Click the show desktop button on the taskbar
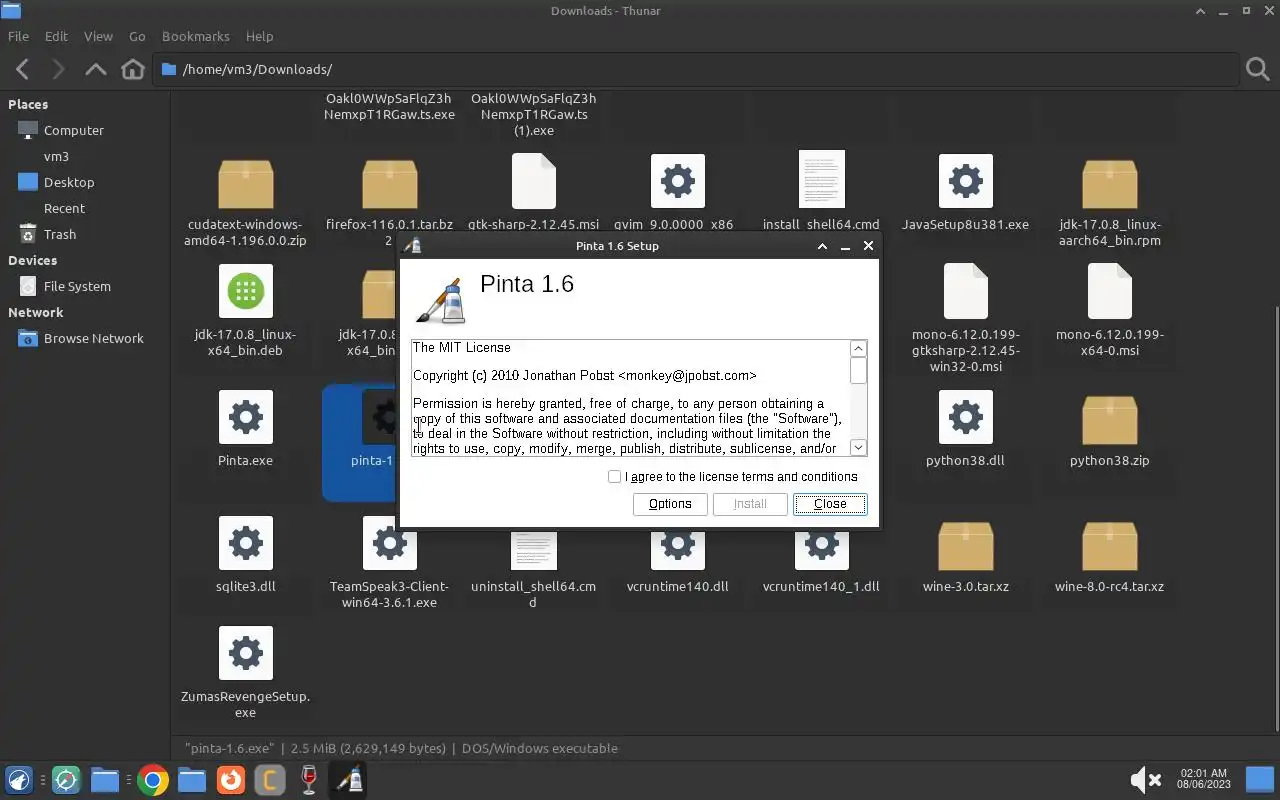Image resolution: width=1280 pixels, height=800 pixels. 1259,780
